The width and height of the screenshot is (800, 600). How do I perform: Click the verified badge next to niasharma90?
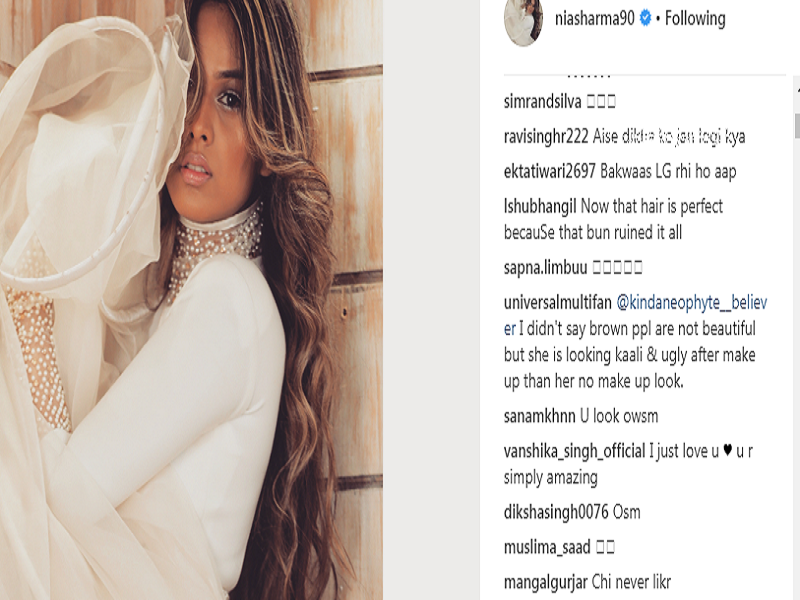[x=645, y=19]
